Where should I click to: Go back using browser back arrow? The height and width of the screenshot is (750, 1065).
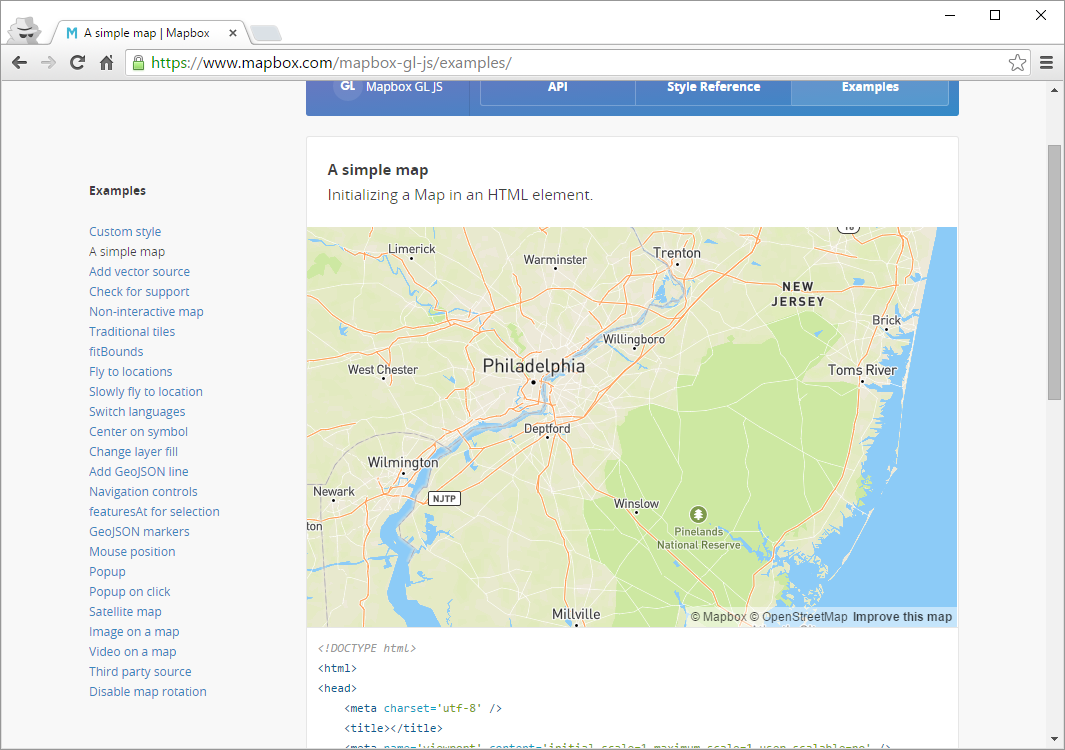pos(20,63)
